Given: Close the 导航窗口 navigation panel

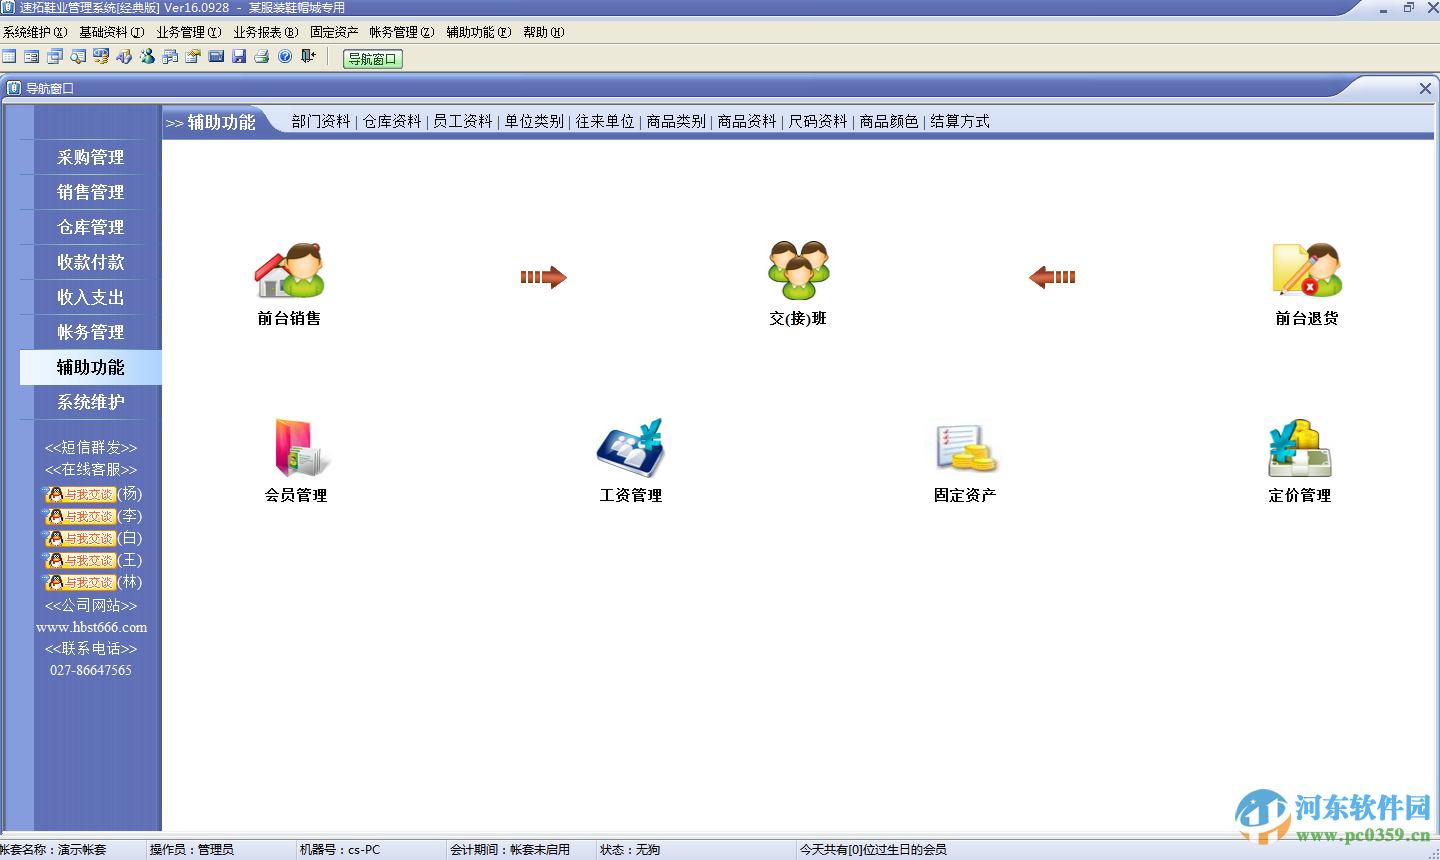Looking at the screenshot, I should pos(1425,88).
